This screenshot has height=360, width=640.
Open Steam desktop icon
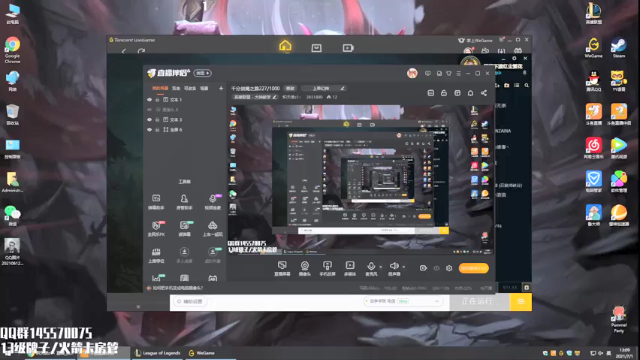(619, 48)
